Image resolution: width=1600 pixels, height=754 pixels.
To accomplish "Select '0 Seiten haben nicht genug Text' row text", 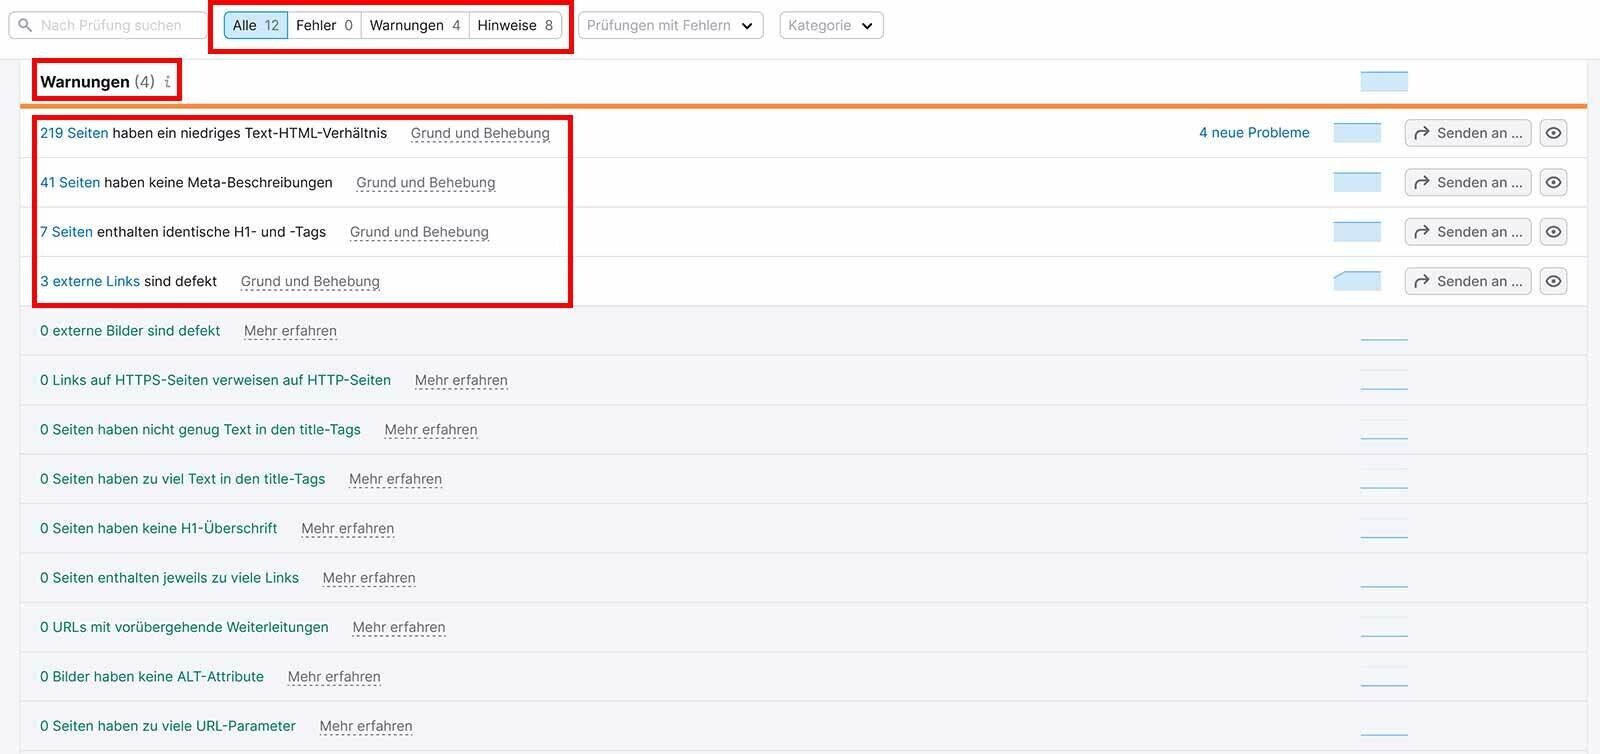I will [x=200, y=430].
